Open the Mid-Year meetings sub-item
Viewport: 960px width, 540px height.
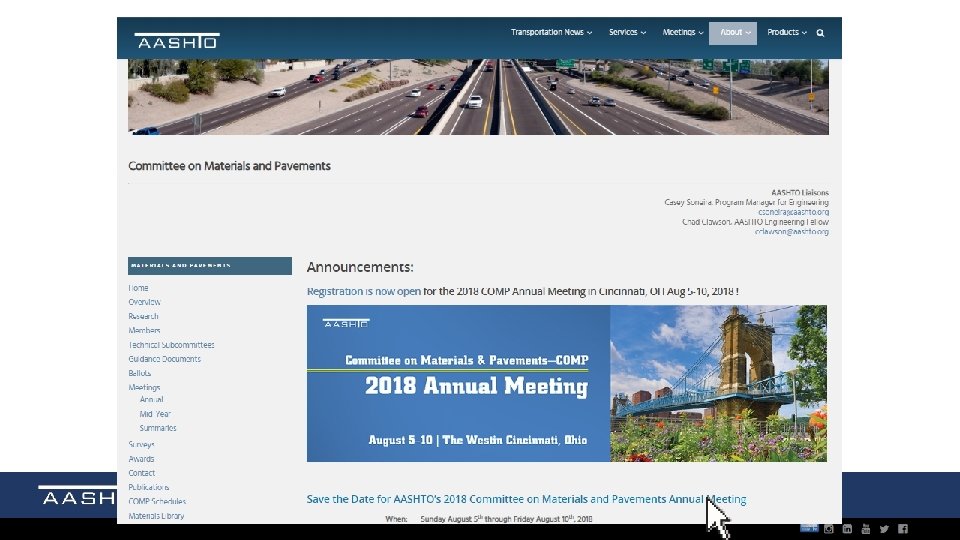coord(155,414)
